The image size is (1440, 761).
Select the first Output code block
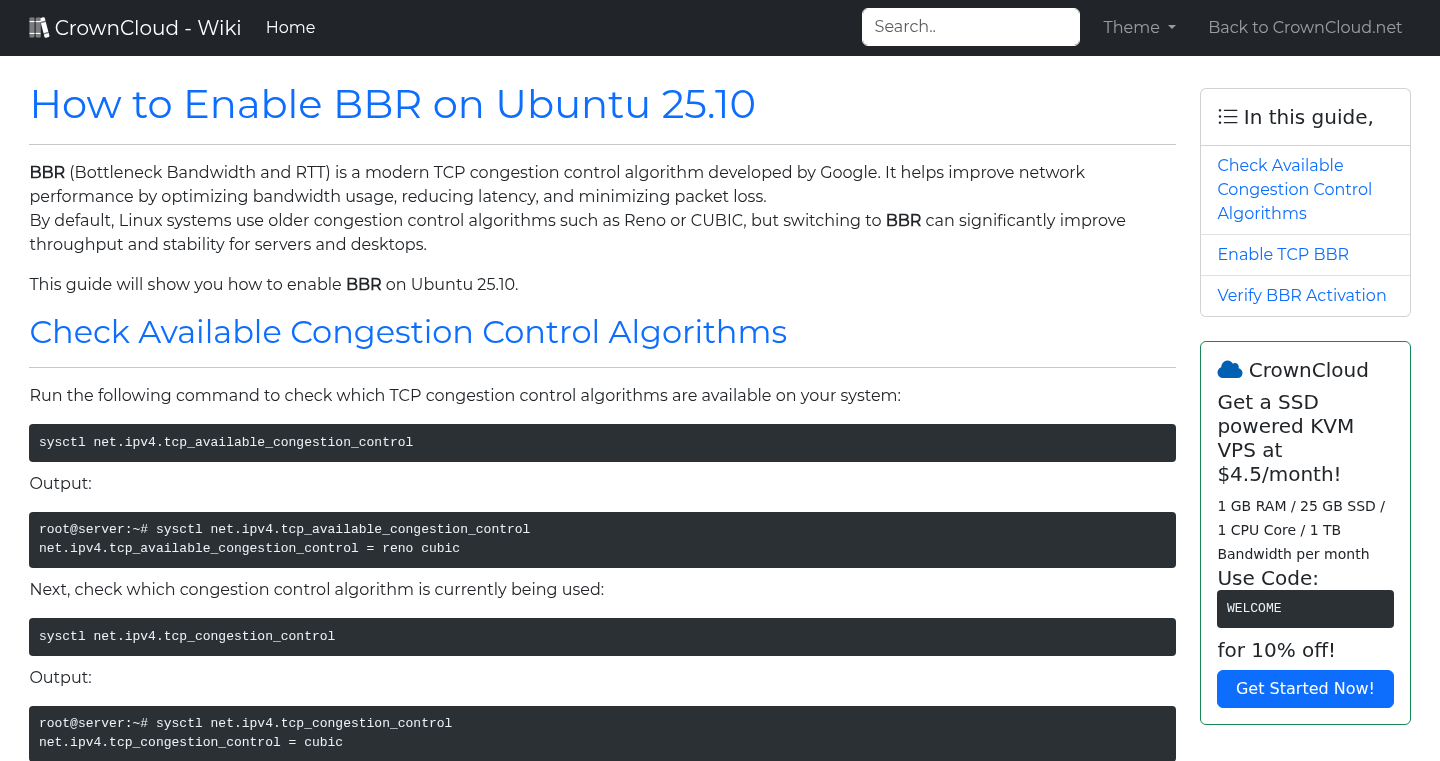pos(602,539)
